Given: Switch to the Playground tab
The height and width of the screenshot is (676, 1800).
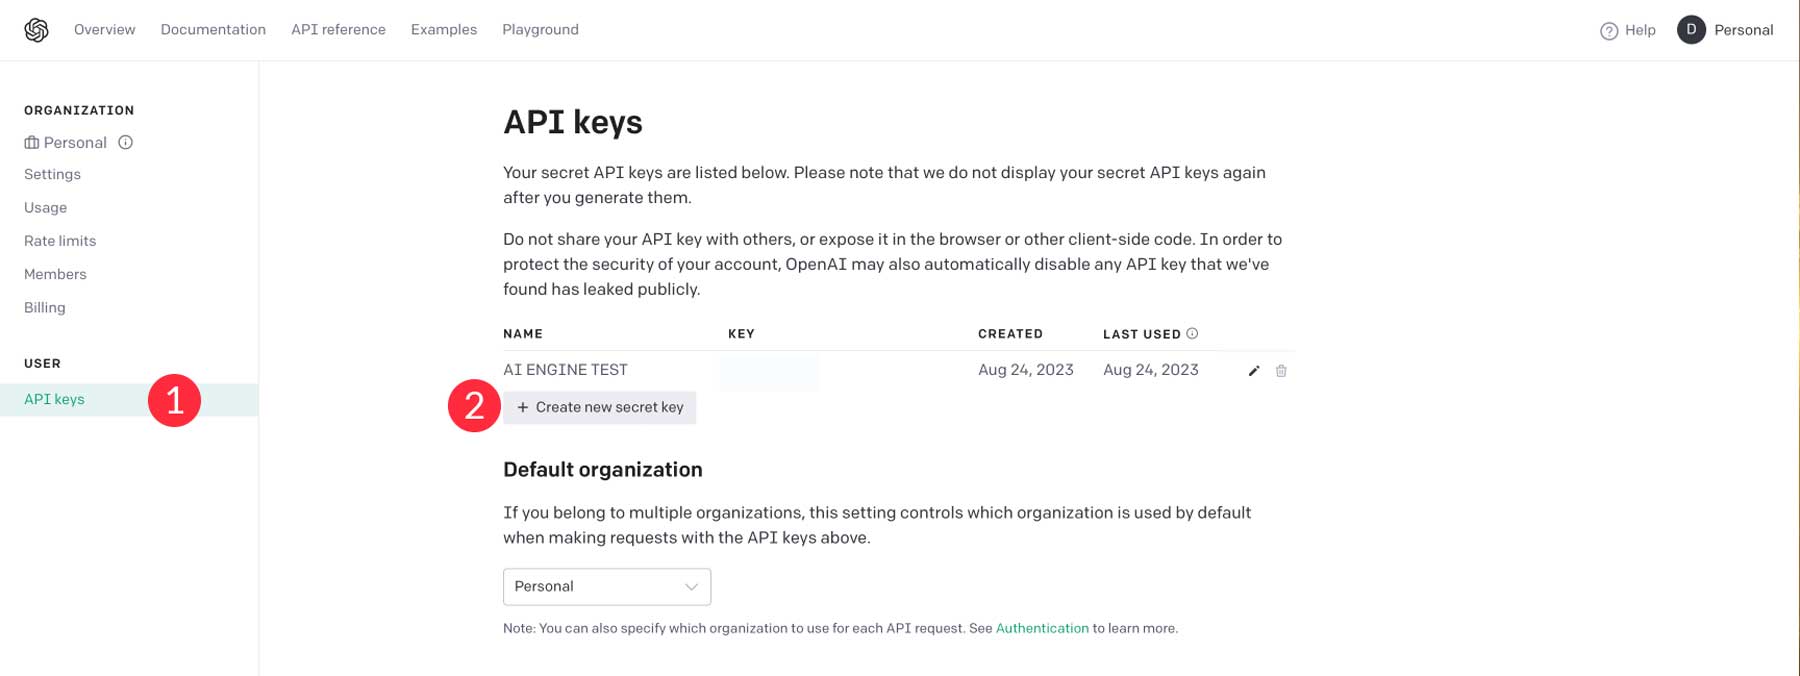Looking at the screenshot, I should coord(540,30).
